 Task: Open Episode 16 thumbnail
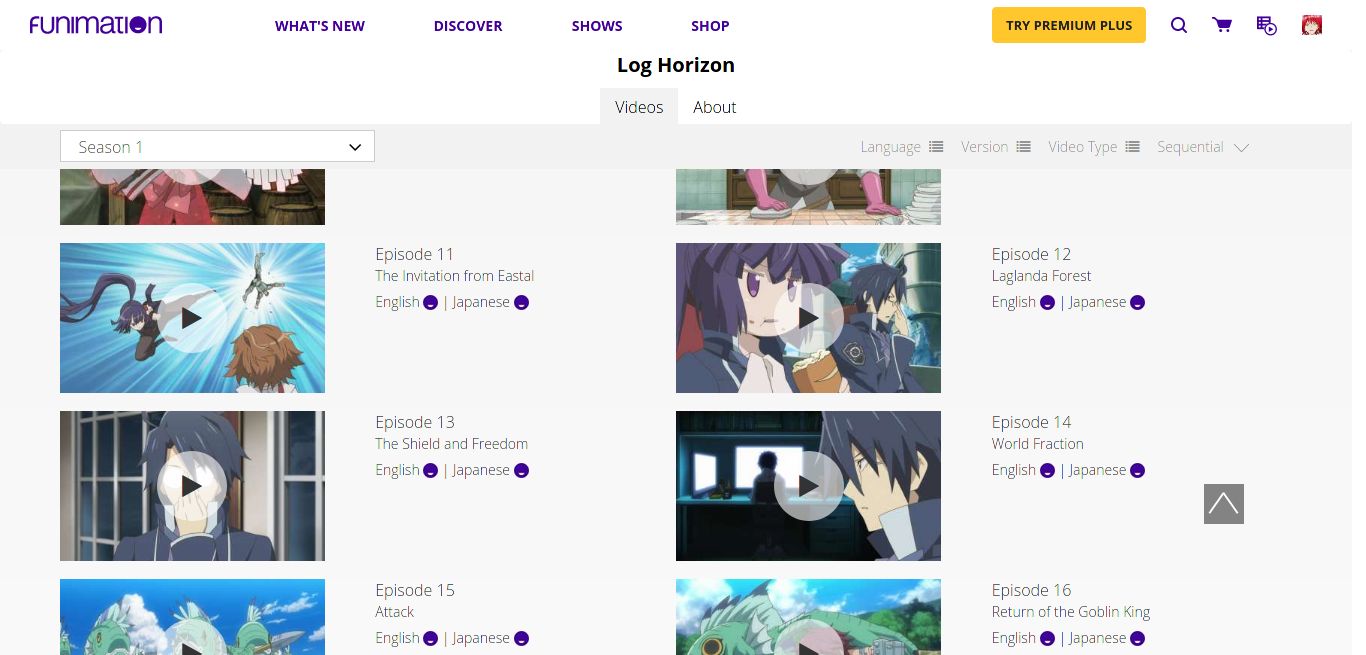[808, 617]
